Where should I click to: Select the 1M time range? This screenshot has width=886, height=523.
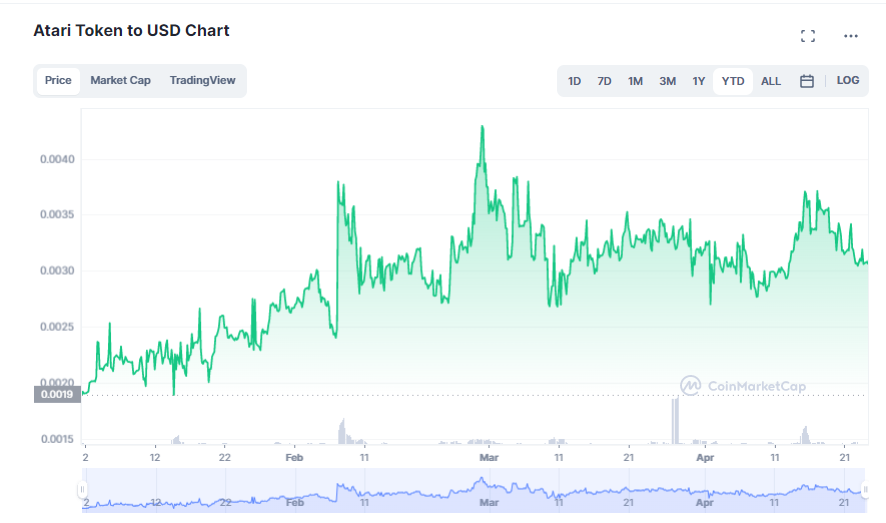click(x=635, y=81)
